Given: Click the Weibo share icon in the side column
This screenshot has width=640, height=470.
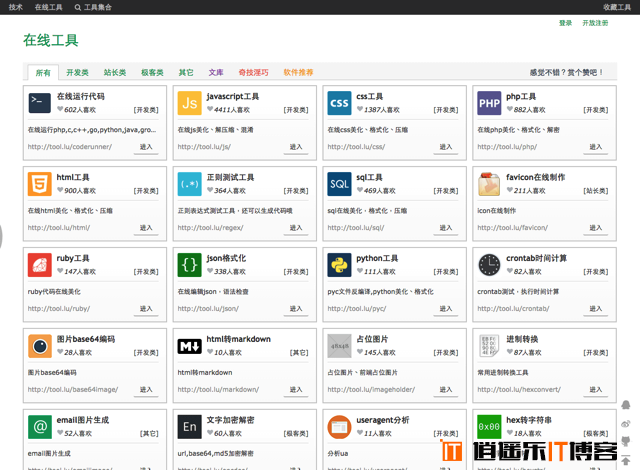Looking at the screenshot, I should coord(625,423).
